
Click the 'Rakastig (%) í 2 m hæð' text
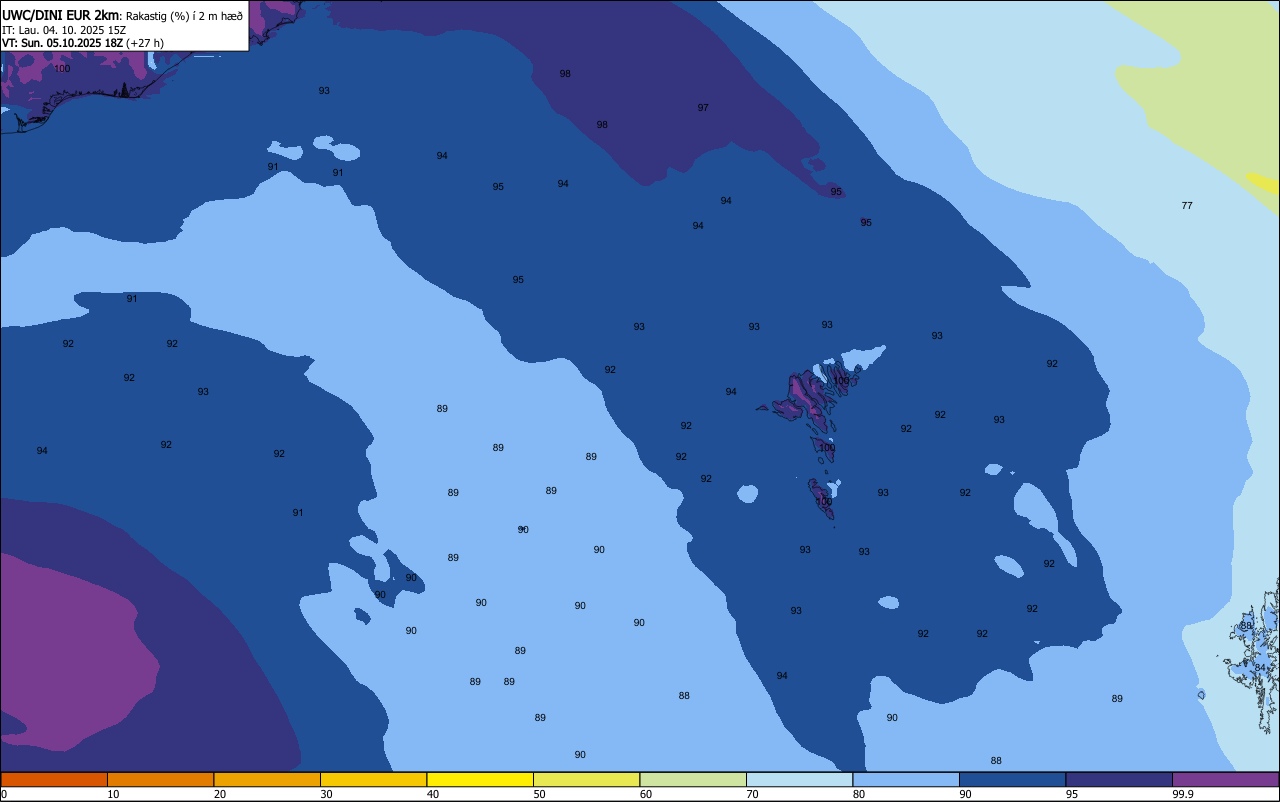tap(184, 16)
